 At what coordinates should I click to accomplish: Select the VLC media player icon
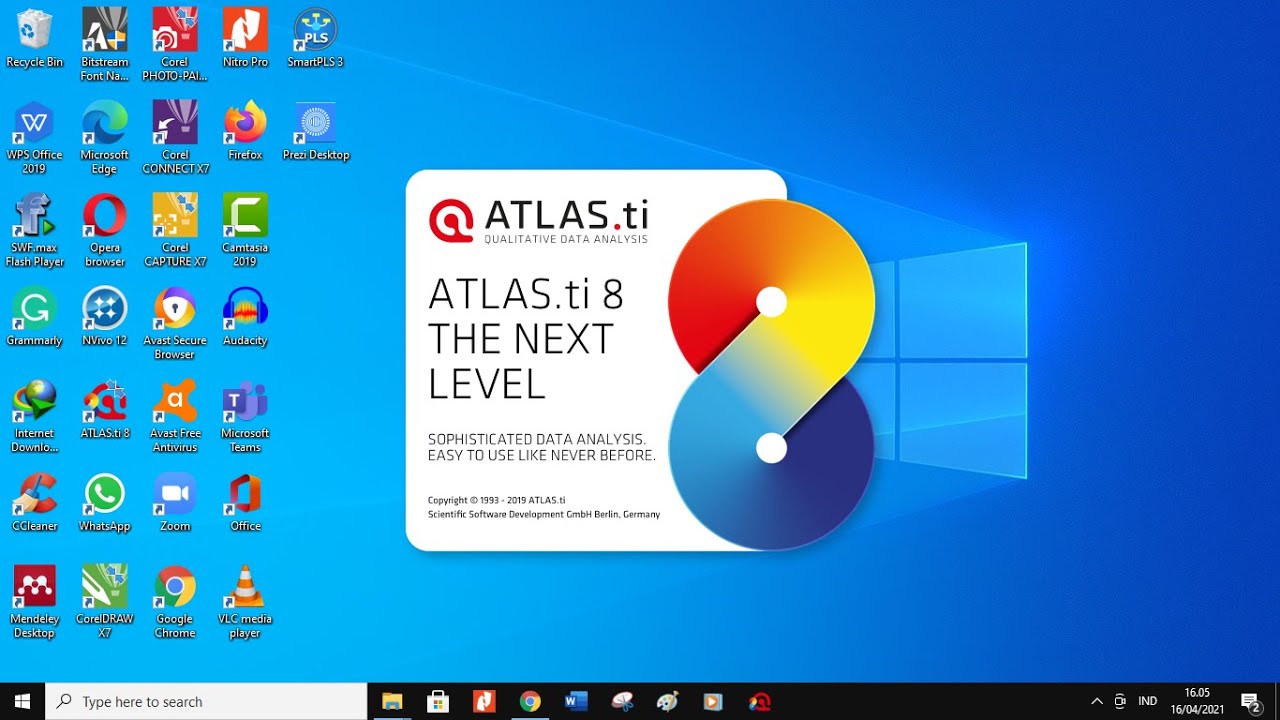click(245, 602)
